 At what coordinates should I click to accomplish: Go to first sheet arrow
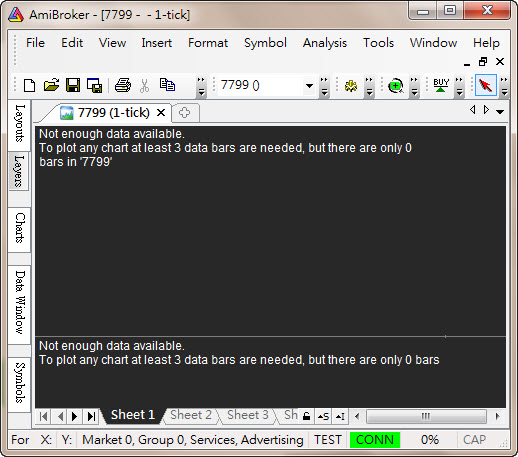pyautogui.click(x=43, y=416)
